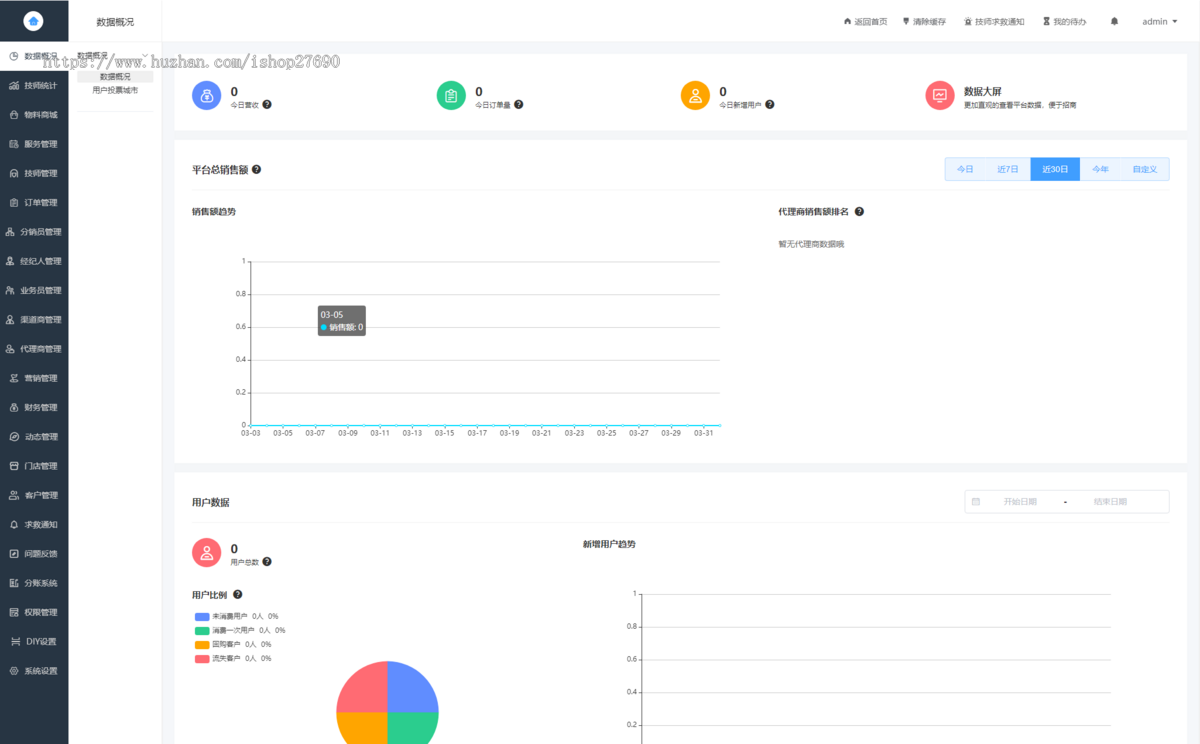Image resolution: width=1200 pixels, height=744 pixels.
Task: Open 订单管理 in the sidebar
Action: click(x=34, y=202)
